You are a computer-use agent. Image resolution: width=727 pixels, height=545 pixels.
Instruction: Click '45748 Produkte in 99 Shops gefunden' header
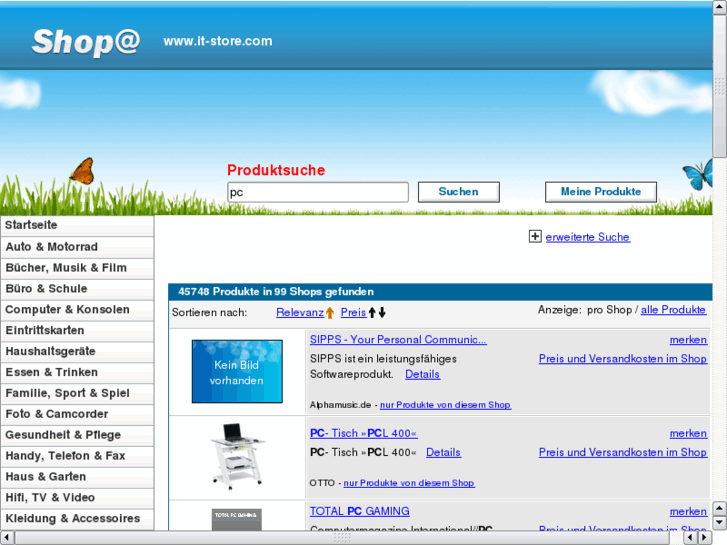pyautogui.click(x=276, y=292)
